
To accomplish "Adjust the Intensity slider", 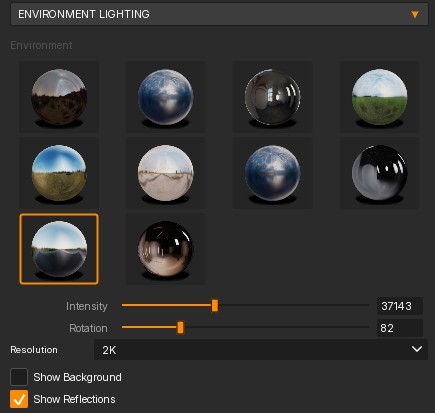I will coord(215,305).
